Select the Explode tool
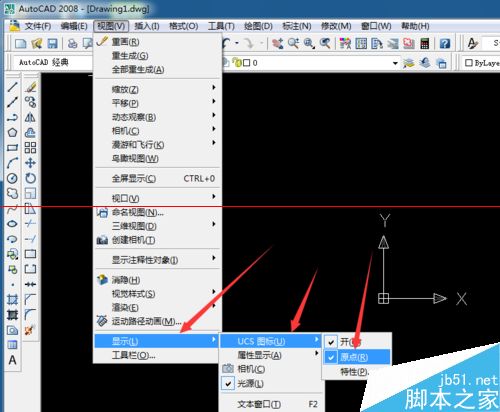500x412 pixels. (30, 330)
